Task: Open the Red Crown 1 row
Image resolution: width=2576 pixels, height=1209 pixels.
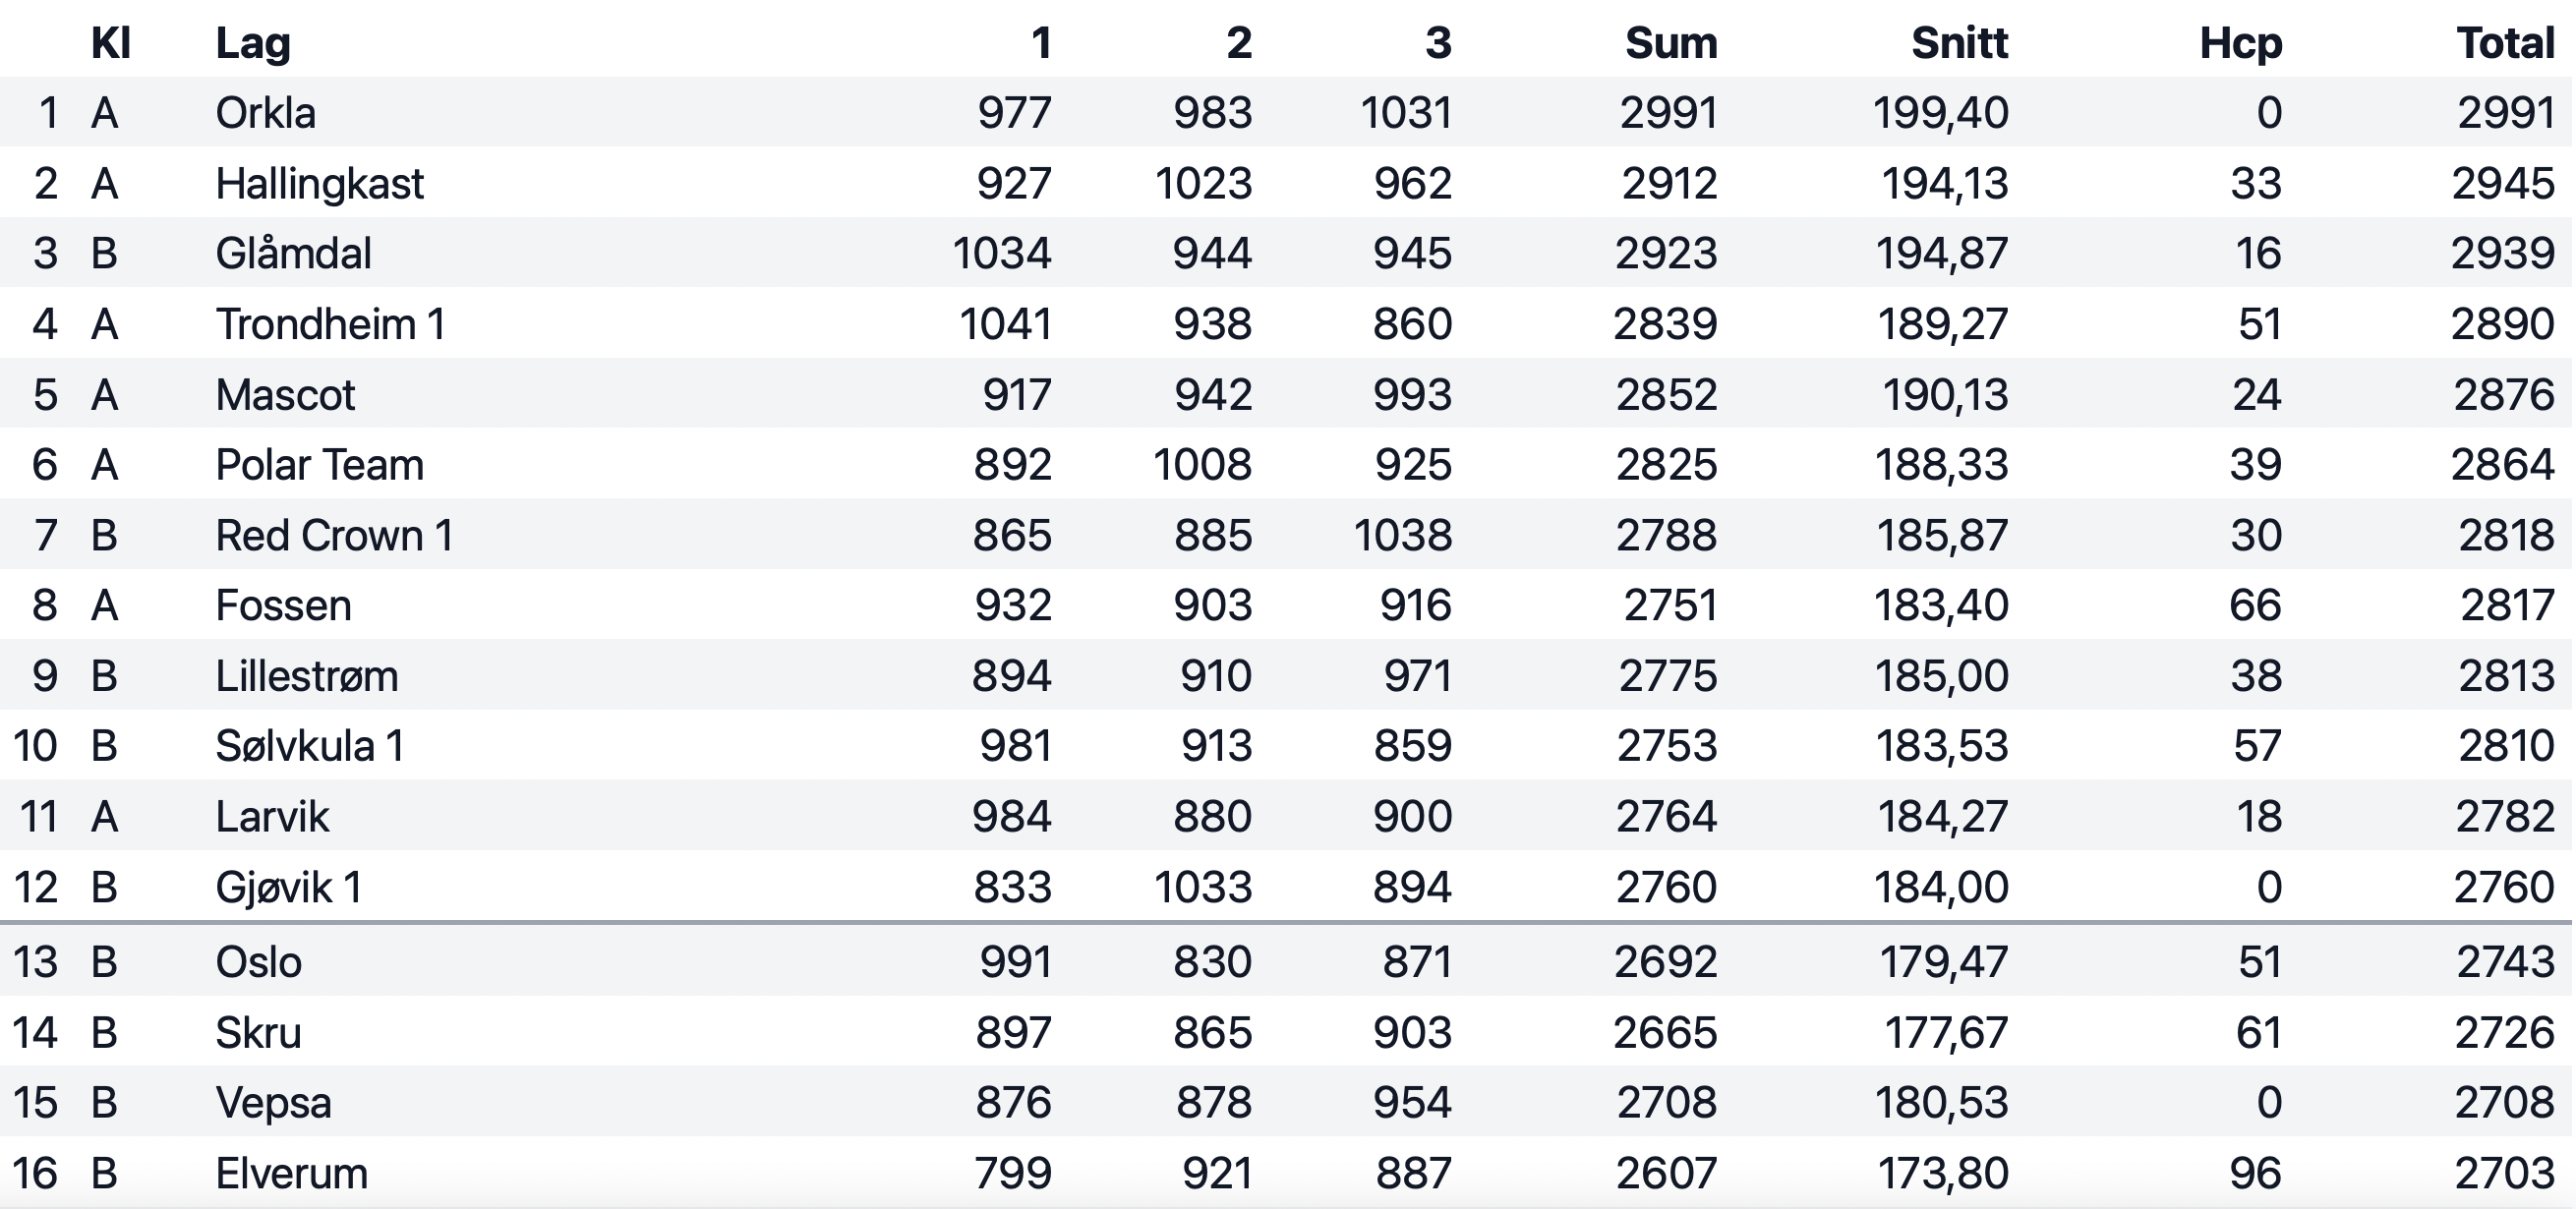Action: [x=1288, y=535]
